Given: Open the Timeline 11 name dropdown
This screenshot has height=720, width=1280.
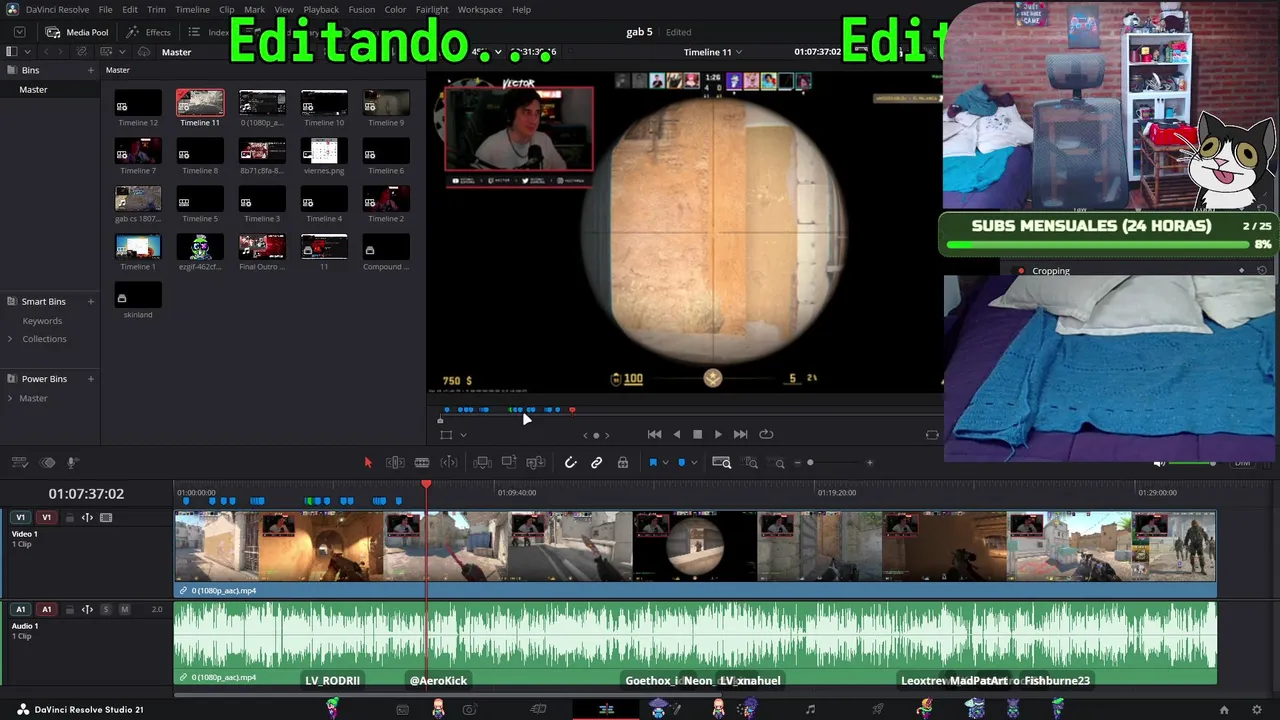Looking at the screenshot, I should (x=738, y=52).
